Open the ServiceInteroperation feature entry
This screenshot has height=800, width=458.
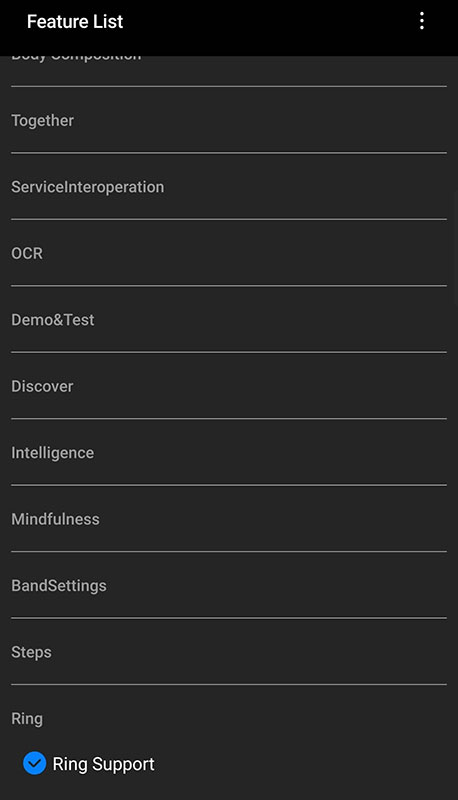(x=229, y=187)
